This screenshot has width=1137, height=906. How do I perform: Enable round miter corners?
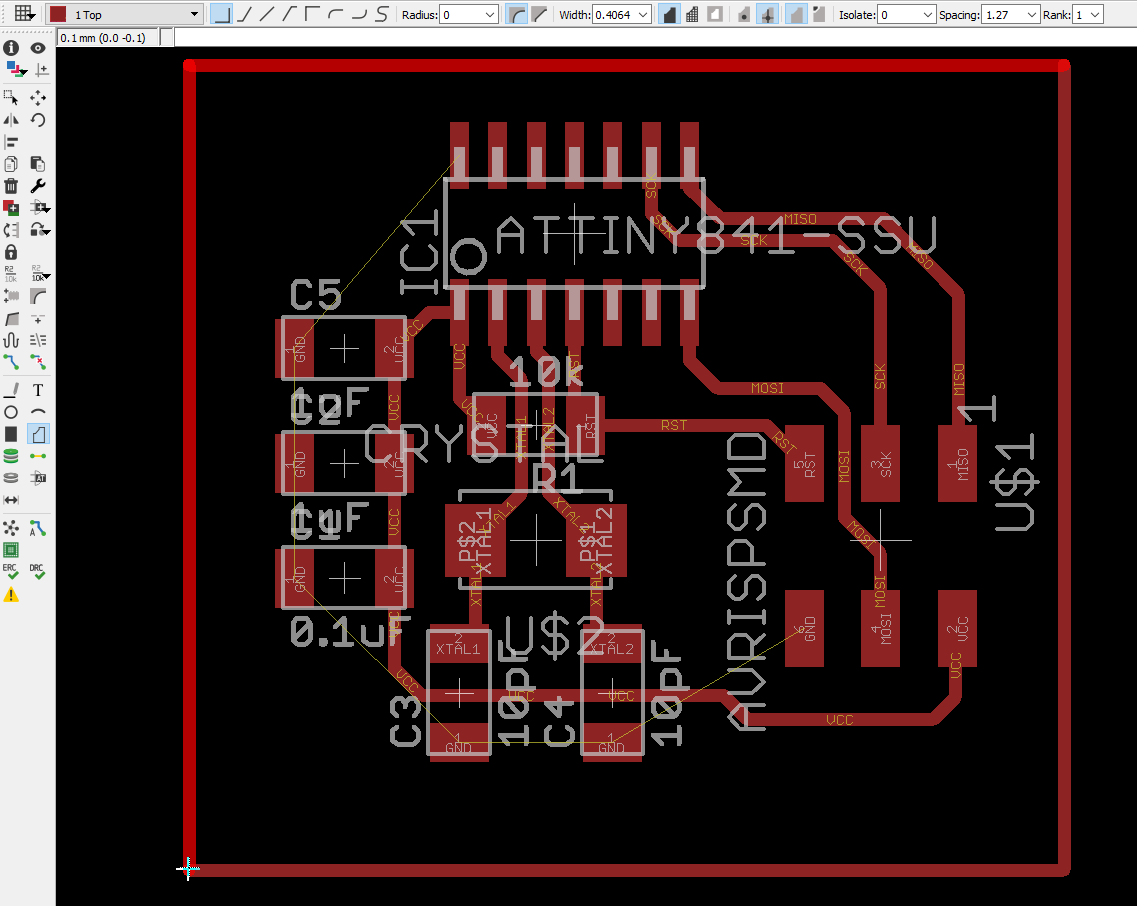click(516, 14)
